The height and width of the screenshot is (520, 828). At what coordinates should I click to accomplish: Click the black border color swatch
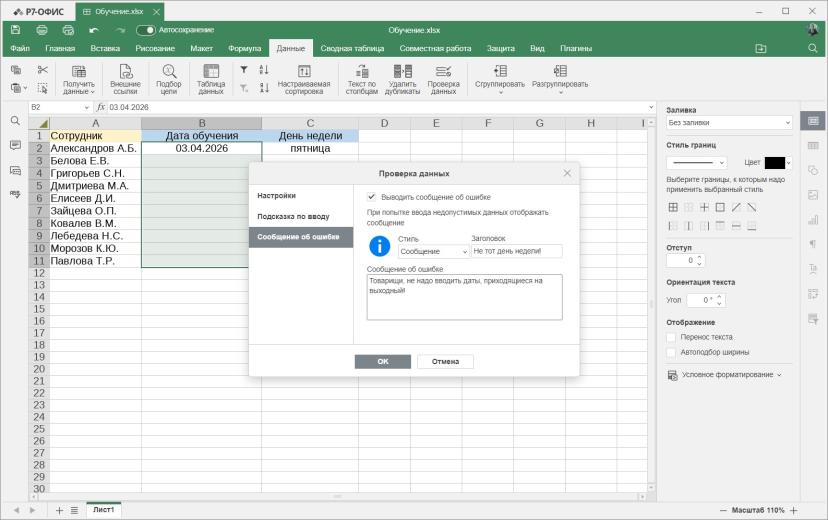point(775,163)
